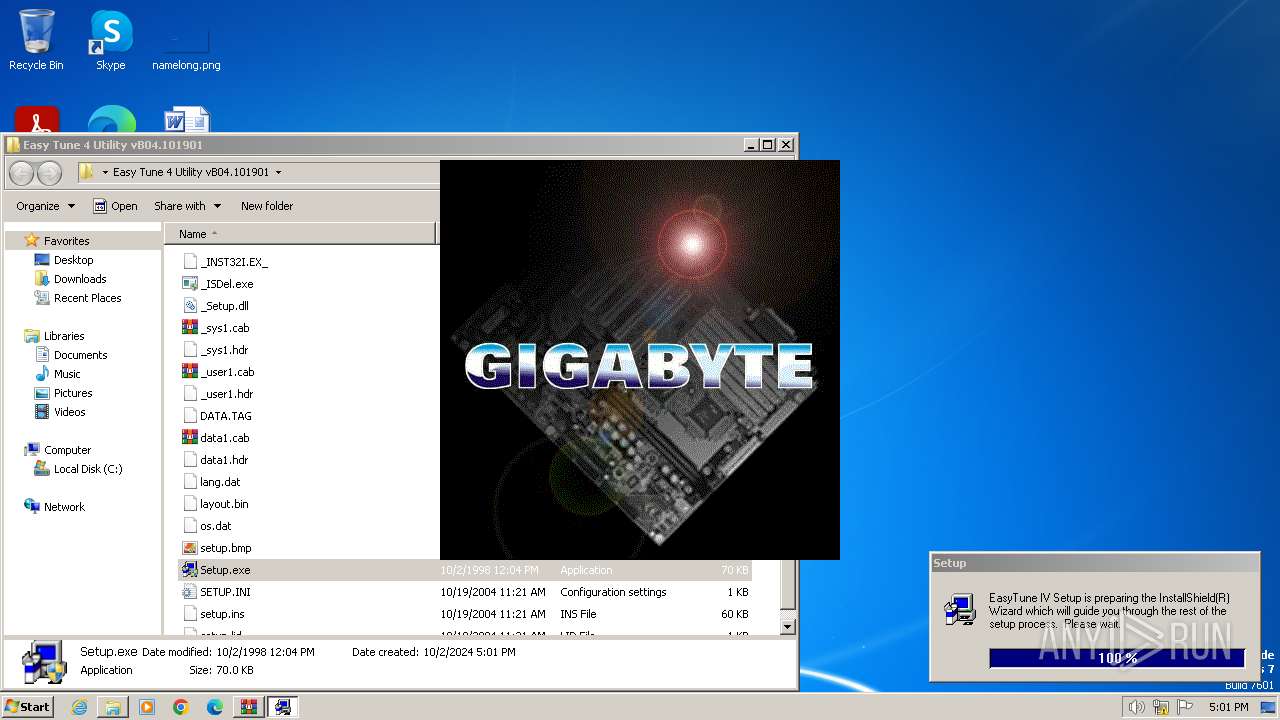The width and height of the screenshot is (1280, 720).
Task: Click the network tray icon
Action: point(1160,707)
